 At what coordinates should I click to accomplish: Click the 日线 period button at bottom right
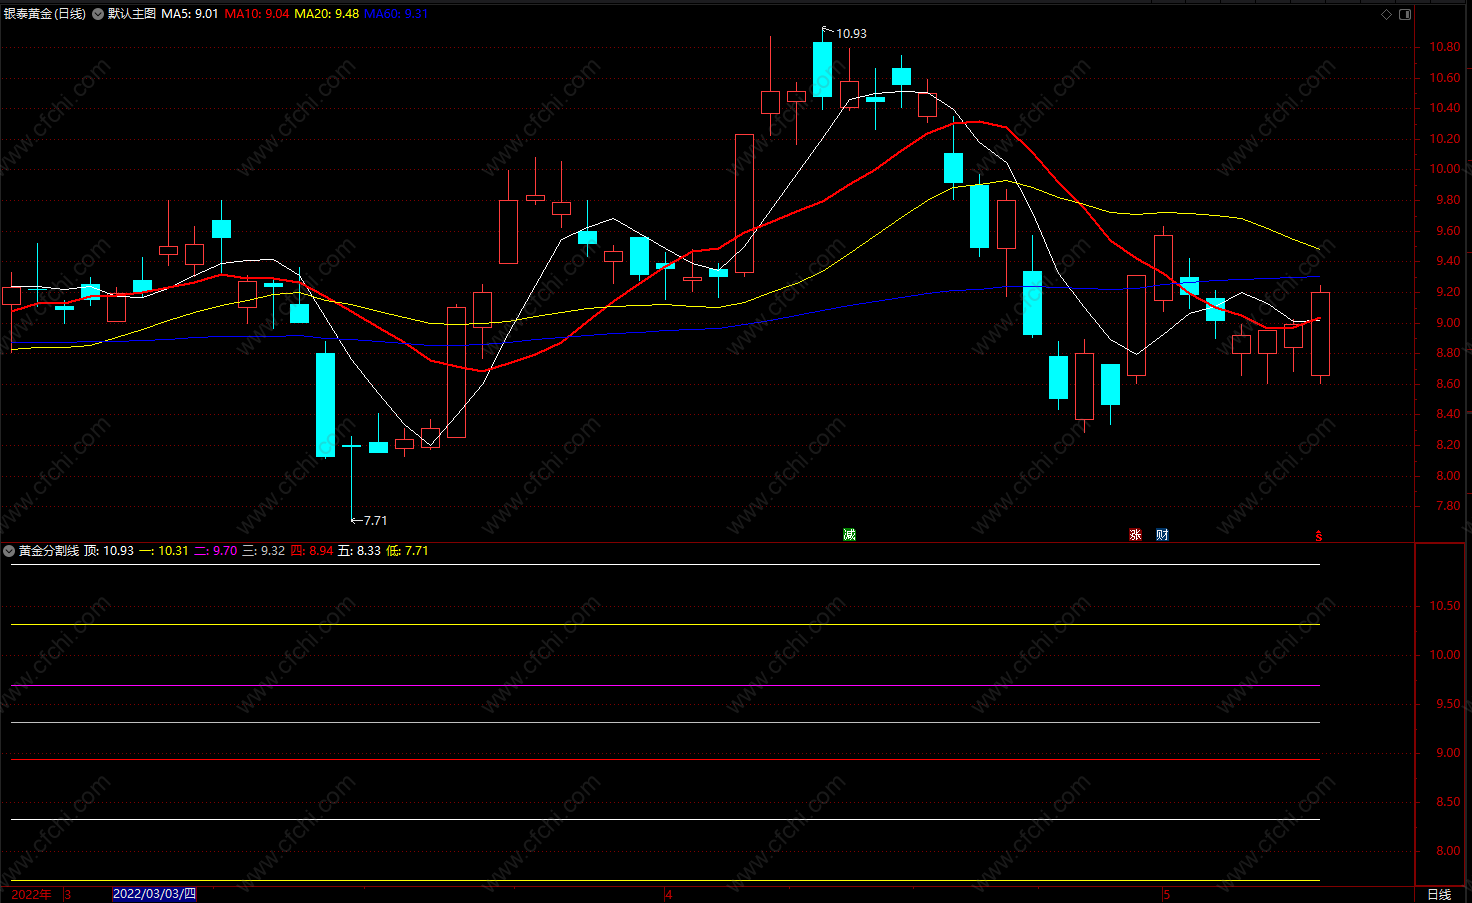tap(1439, 894)
